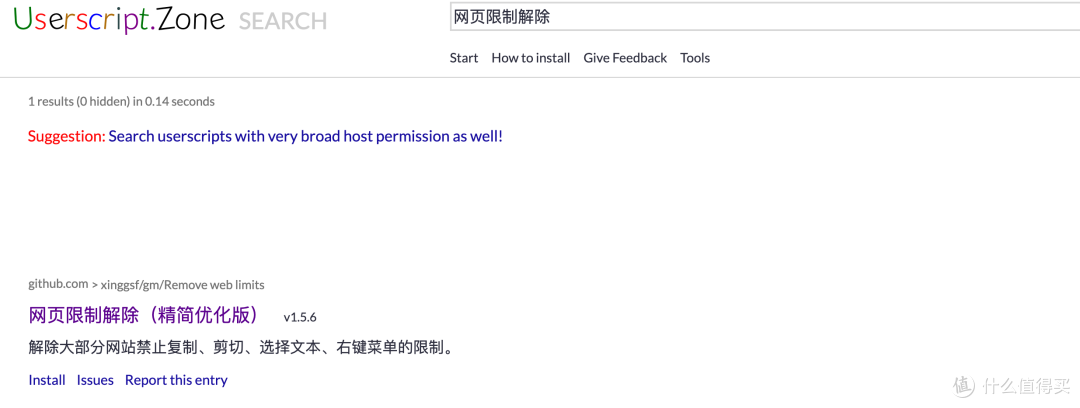Select Report this entry
The width and height of the screenshot is (1080, 408).
click(x=176, y=380)
